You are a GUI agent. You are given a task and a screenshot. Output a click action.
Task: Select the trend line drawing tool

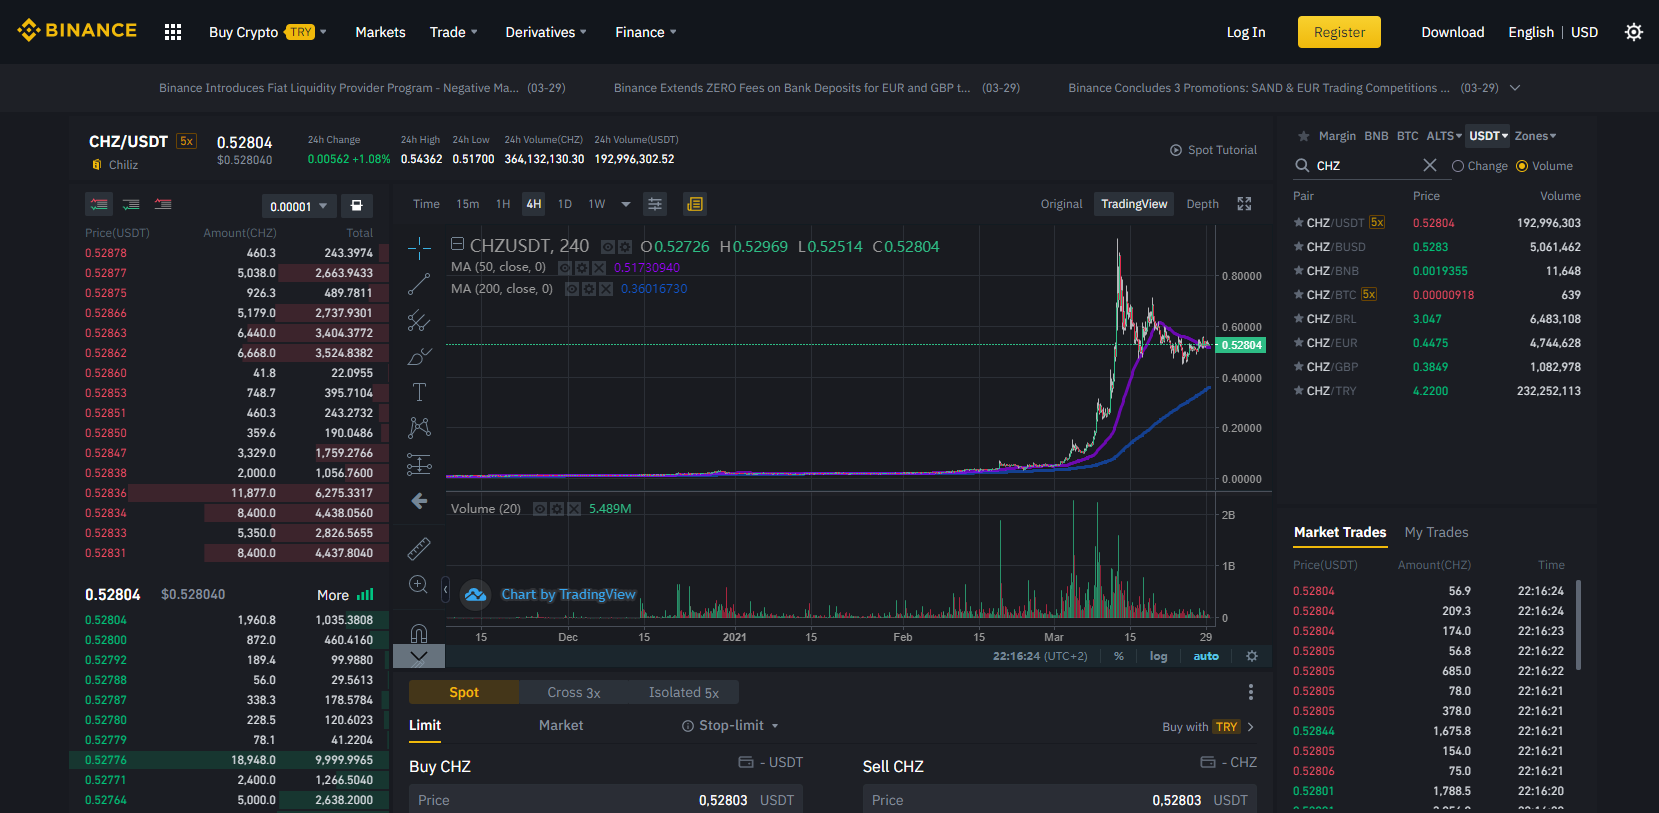[x=419, y=285]
